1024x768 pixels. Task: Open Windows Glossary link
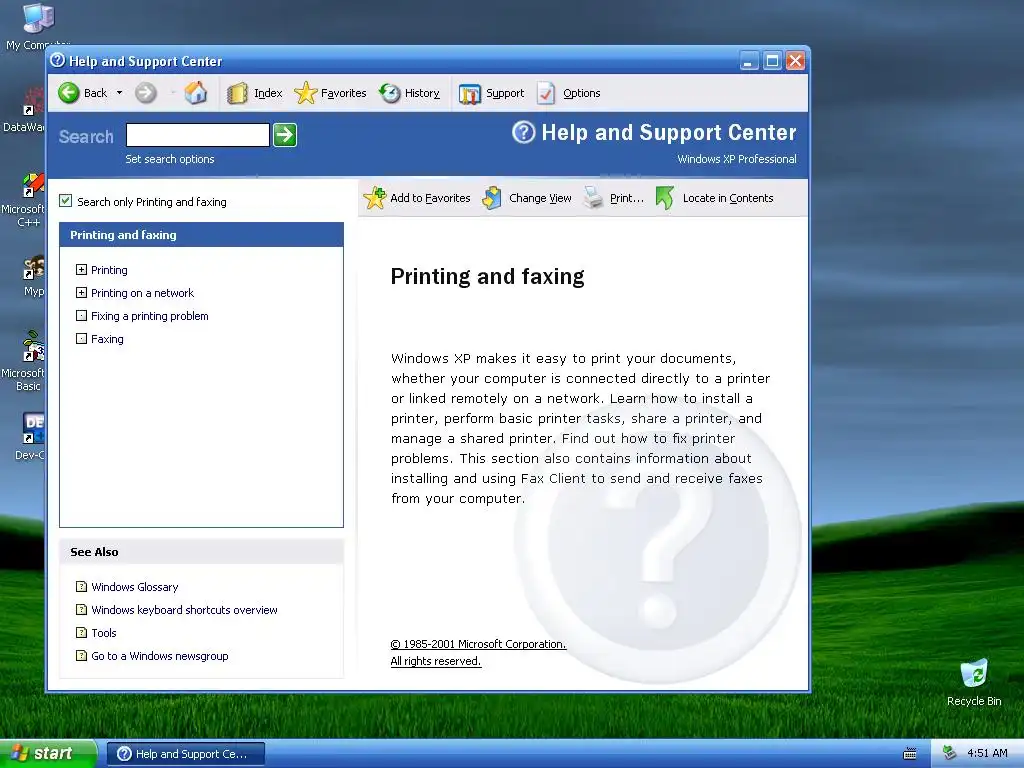(x=135, y=587)
